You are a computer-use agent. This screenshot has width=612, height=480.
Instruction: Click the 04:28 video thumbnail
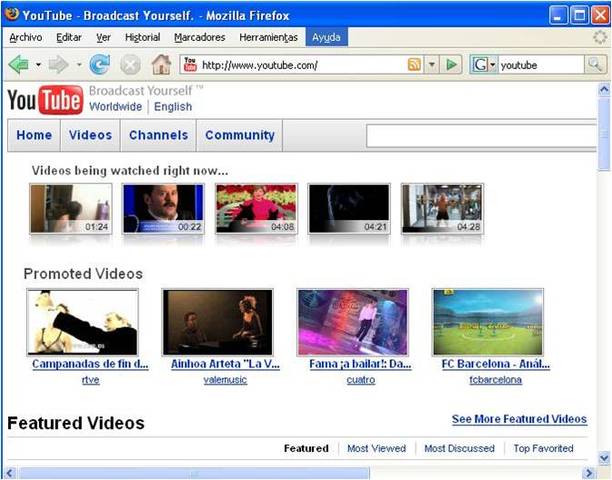click(x=443, y=209)
